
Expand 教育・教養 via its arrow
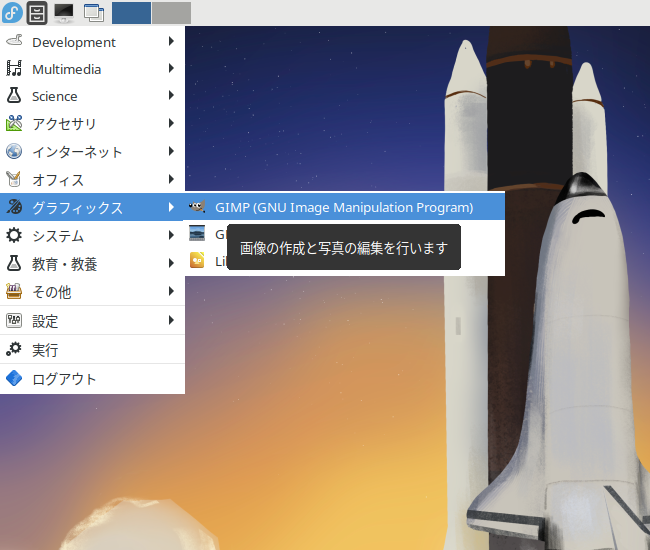pos(171,263)
